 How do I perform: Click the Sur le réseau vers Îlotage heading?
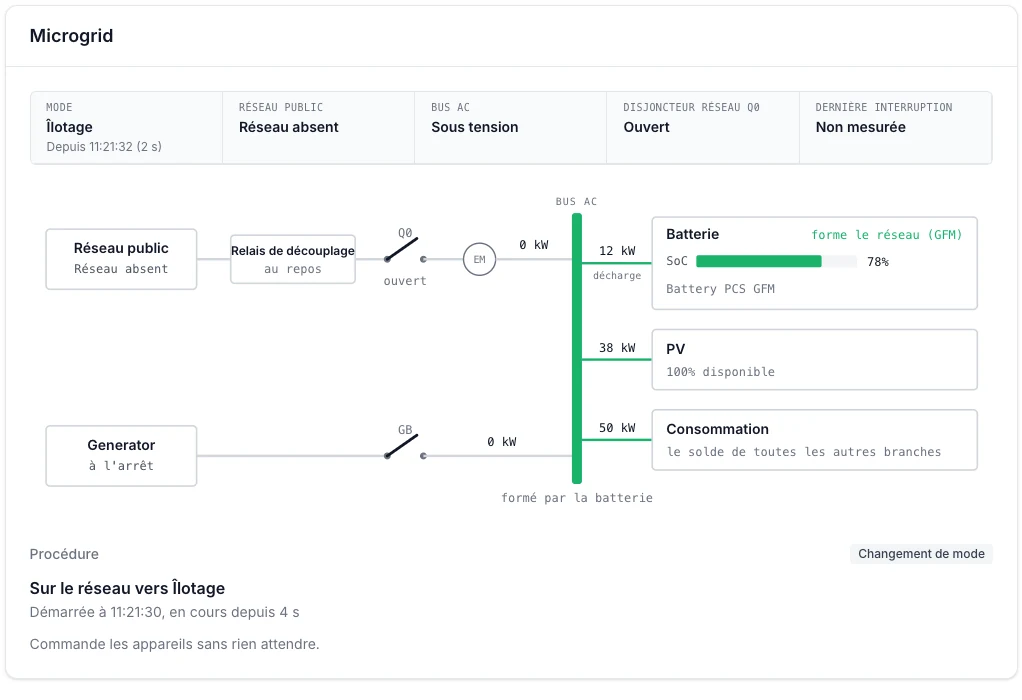click(x=127, y=589)
